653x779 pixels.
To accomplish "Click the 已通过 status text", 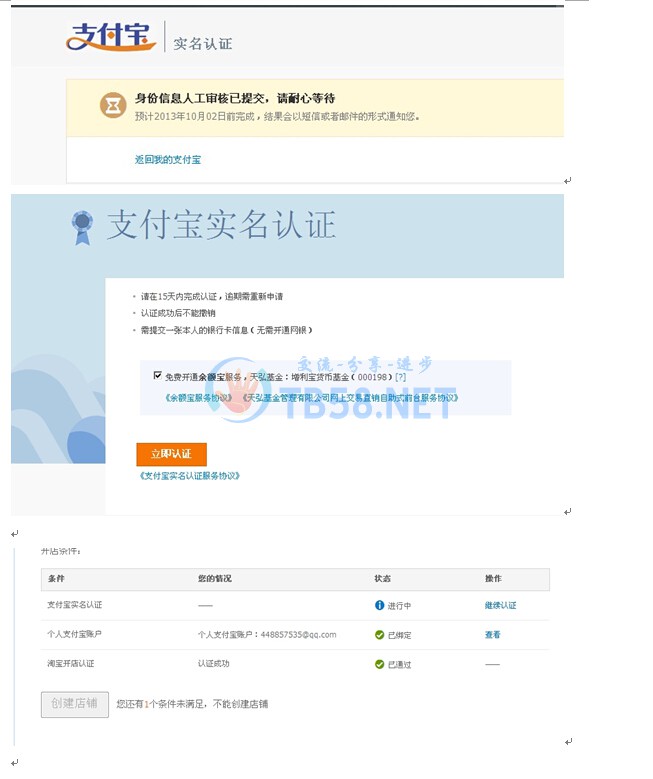I will [399, 665].
